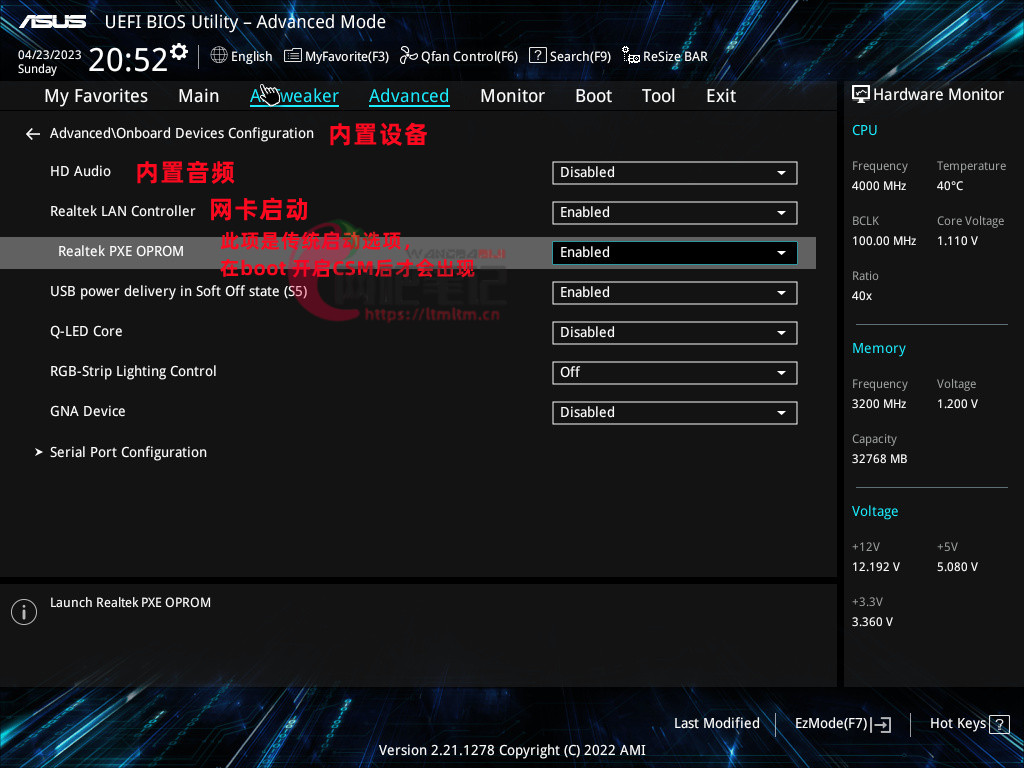Open the Q-LED Core dropdown

pos(675,332)
